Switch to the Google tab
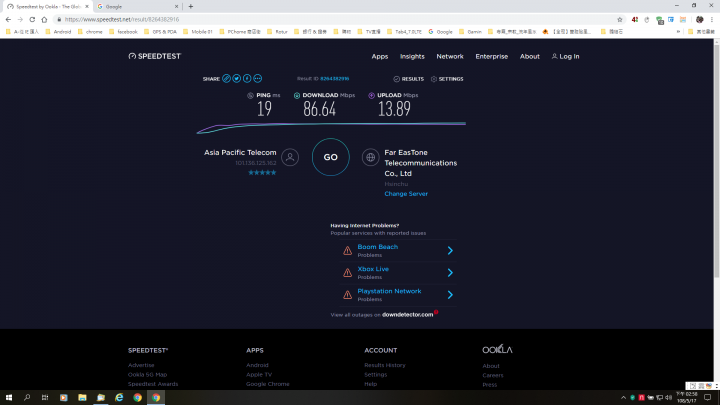Screen dimensions: 720x405 tap(136, 6)
